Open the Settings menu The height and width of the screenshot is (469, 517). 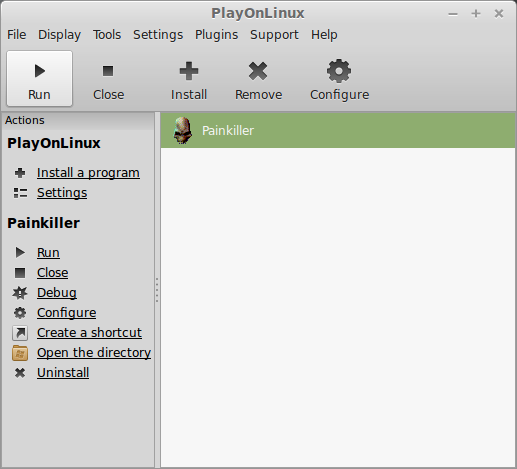coord(158,35)
